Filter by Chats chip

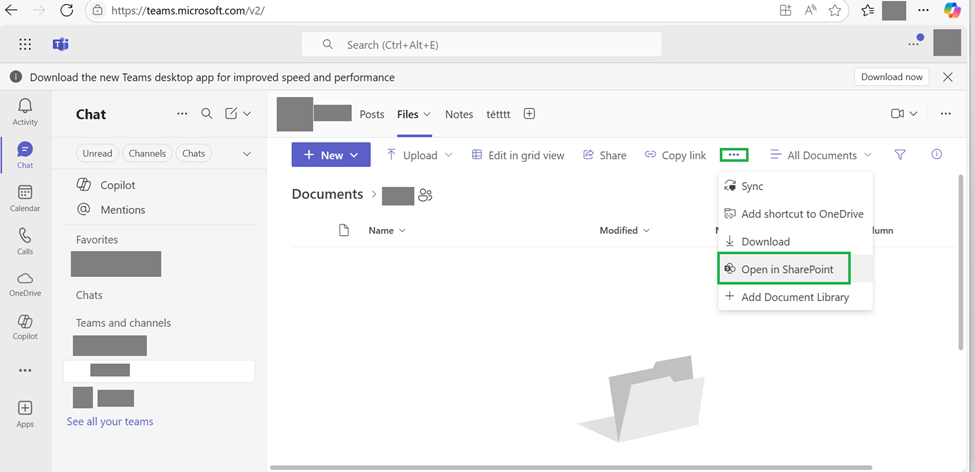coord(194,154)
